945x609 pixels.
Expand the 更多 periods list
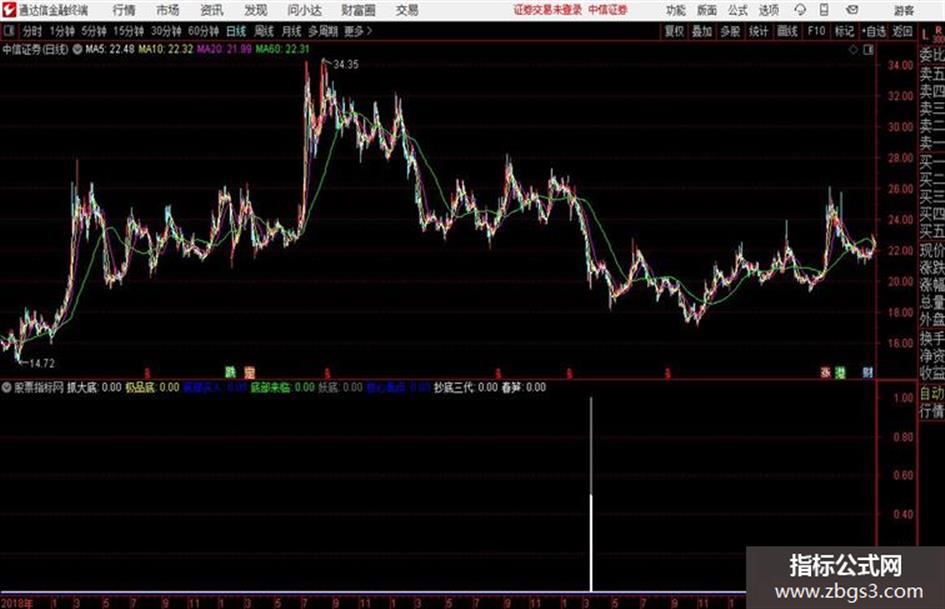pos(358,31)
